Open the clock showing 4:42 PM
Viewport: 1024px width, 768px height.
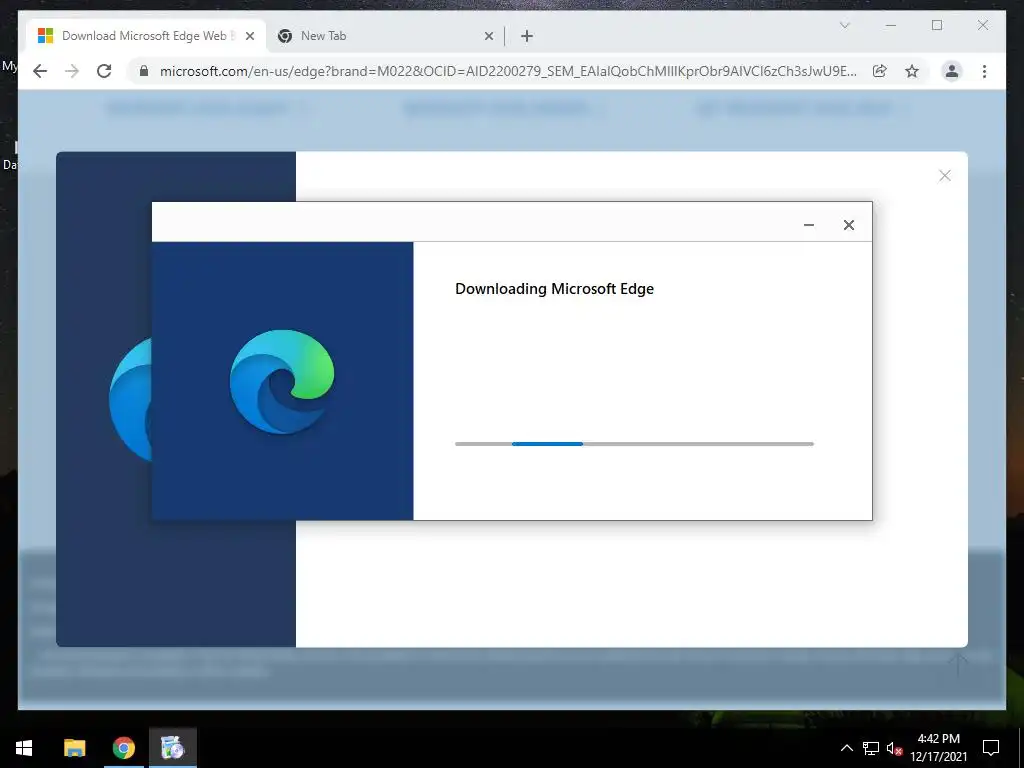[938, 748]
